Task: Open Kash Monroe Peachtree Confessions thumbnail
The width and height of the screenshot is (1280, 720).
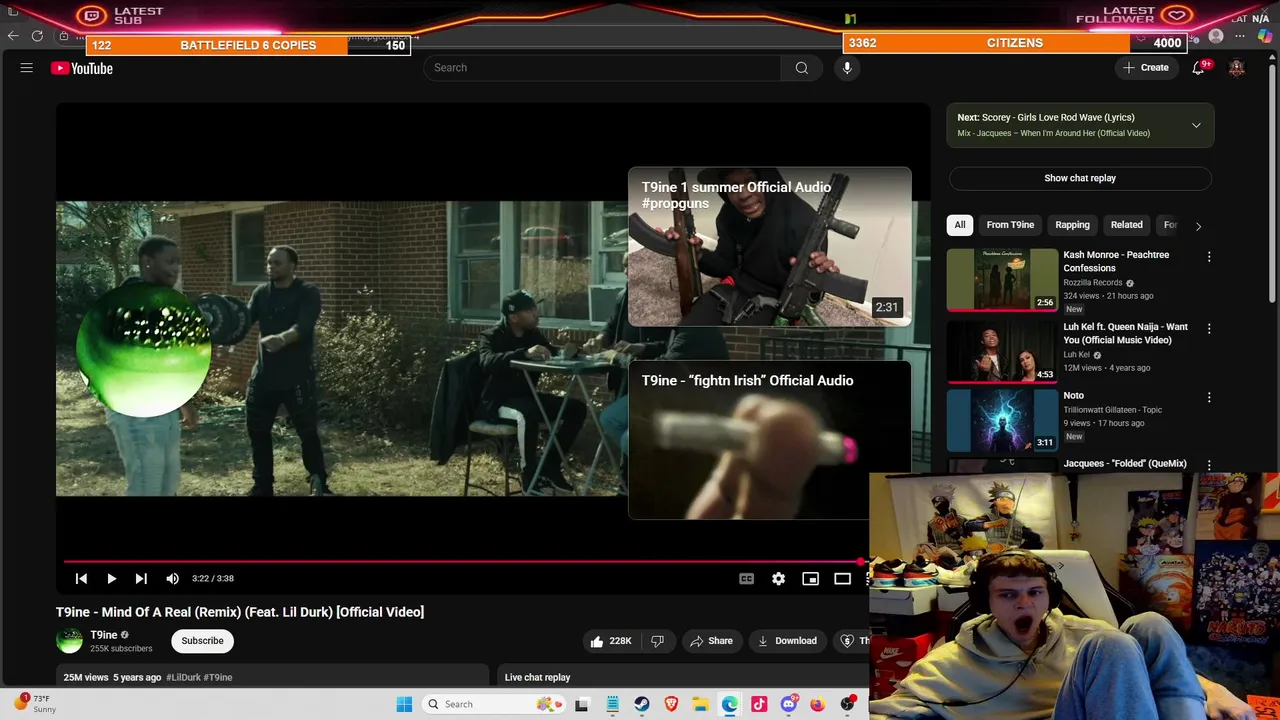Action: [x=1002, y=280]
